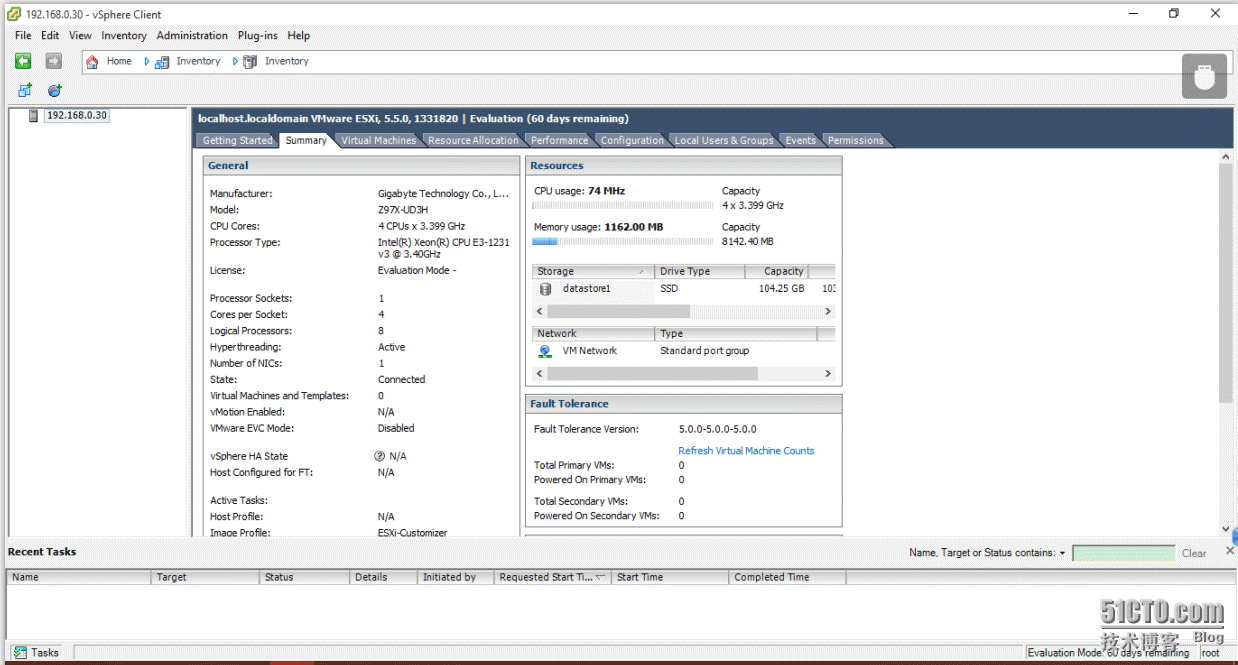Click the Tasks button in status bar
Image resolution: width=1238 pixels, height=665 pixels.
36,652
